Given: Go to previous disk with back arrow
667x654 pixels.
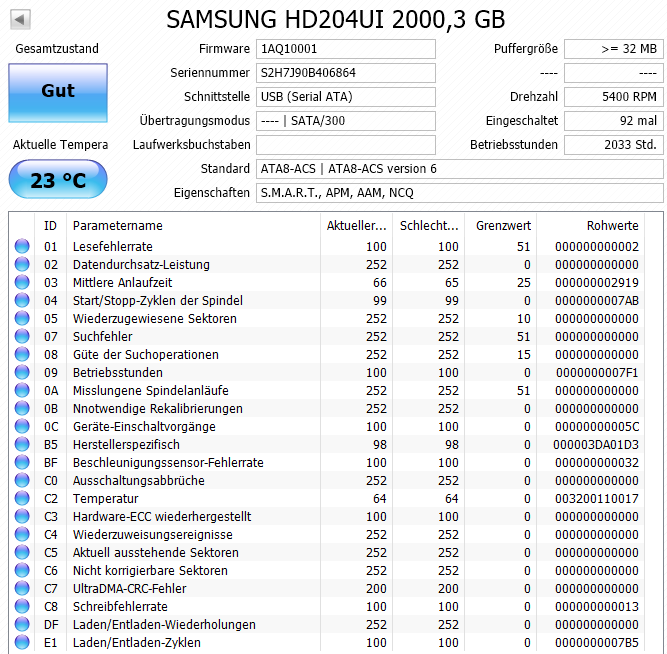Looking at the screenshot, I should pos(20,20).
